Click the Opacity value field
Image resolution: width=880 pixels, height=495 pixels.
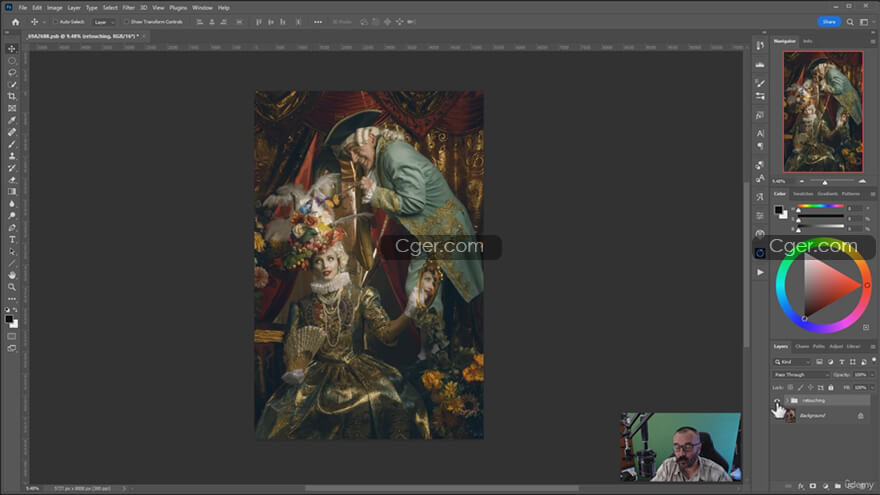click(x=860, y=374)
